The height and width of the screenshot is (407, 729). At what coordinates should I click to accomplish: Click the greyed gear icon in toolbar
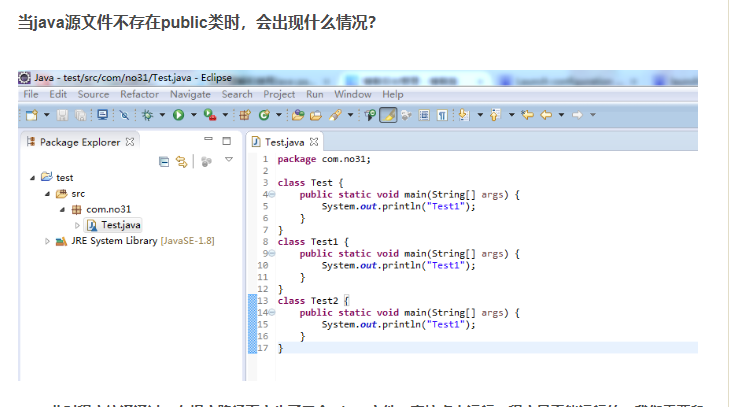(x=406, y=115)
